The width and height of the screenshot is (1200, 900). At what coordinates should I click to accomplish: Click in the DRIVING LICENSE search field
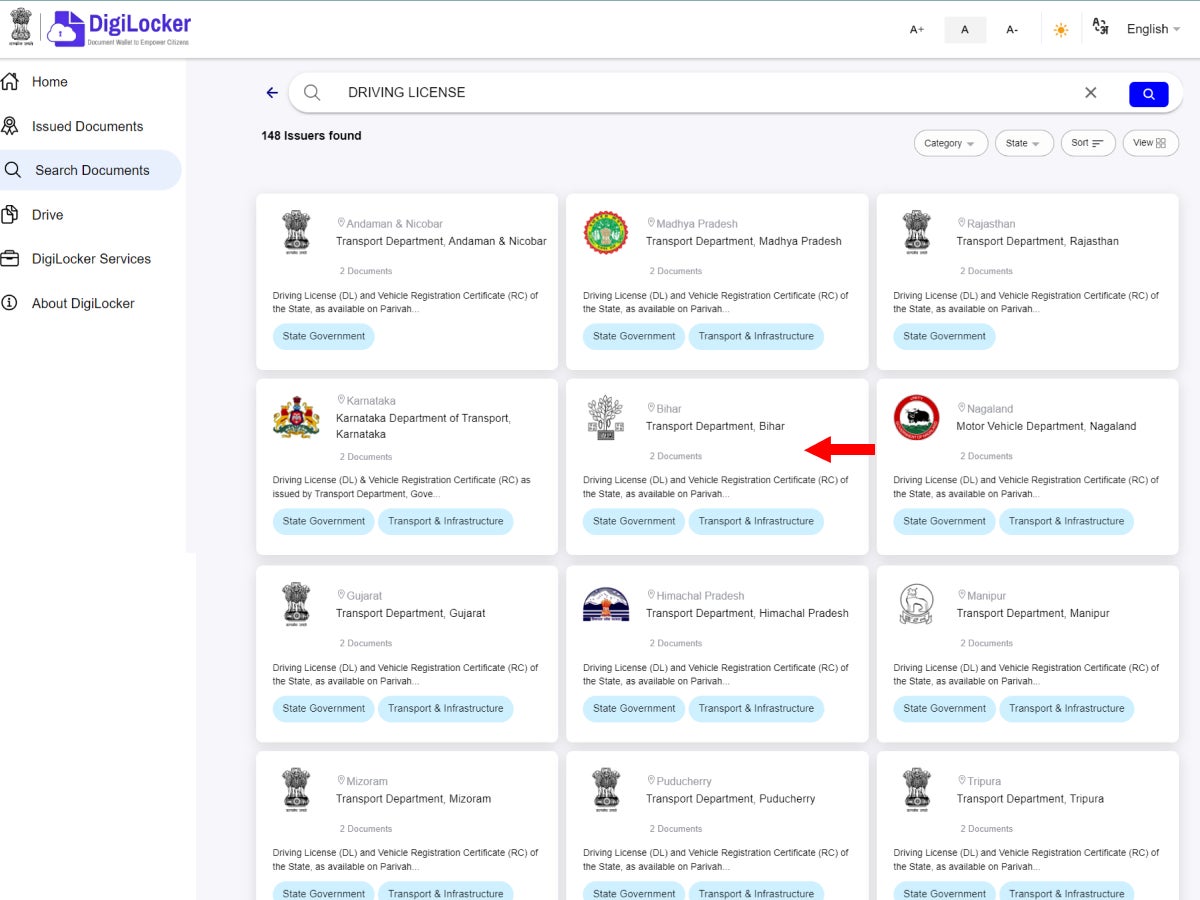tap(700, 93)
